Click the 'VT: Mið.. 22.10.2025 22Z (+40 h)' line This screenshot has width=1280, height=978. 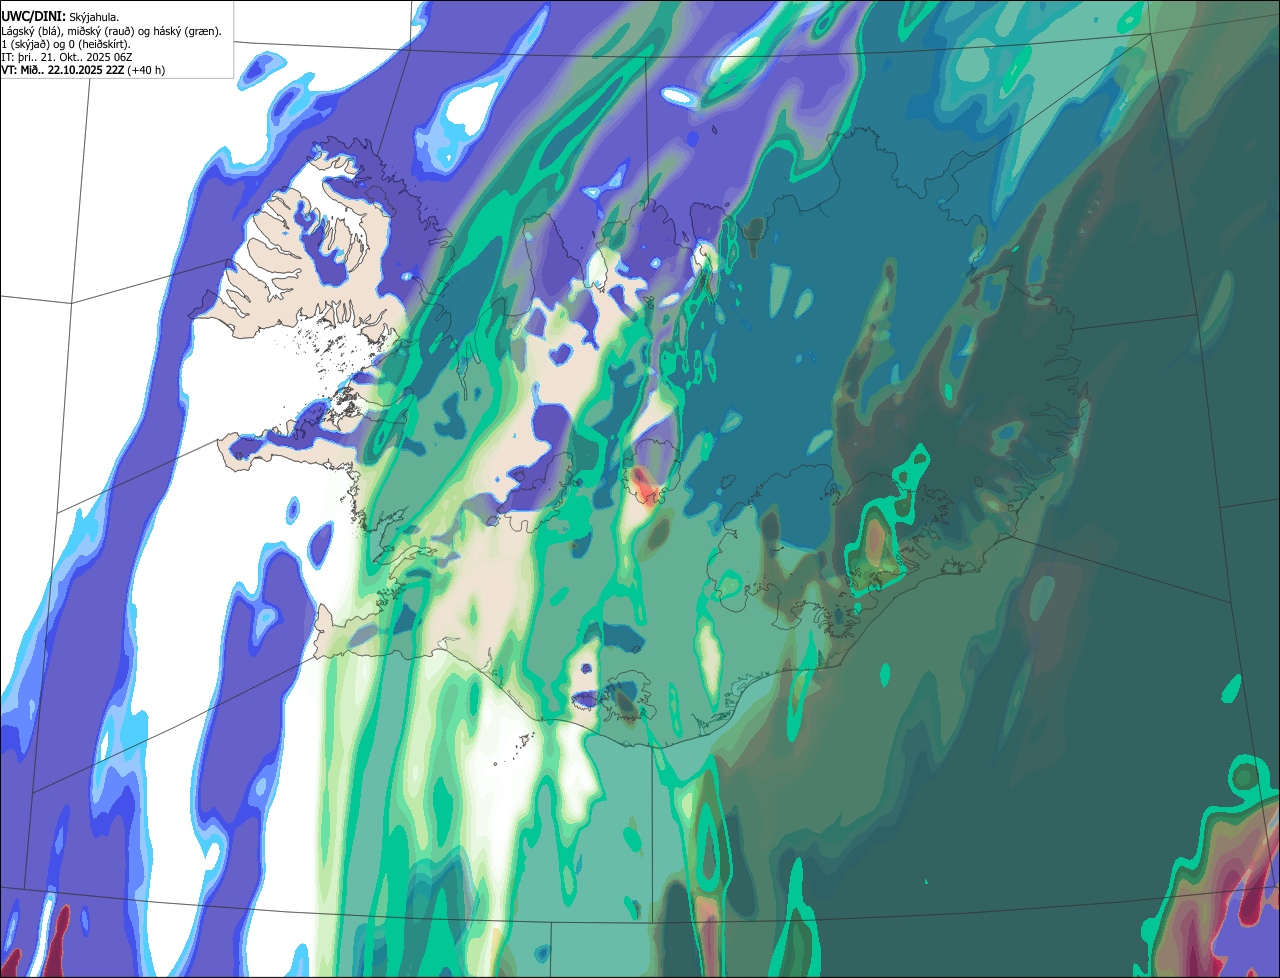[83, 71]
